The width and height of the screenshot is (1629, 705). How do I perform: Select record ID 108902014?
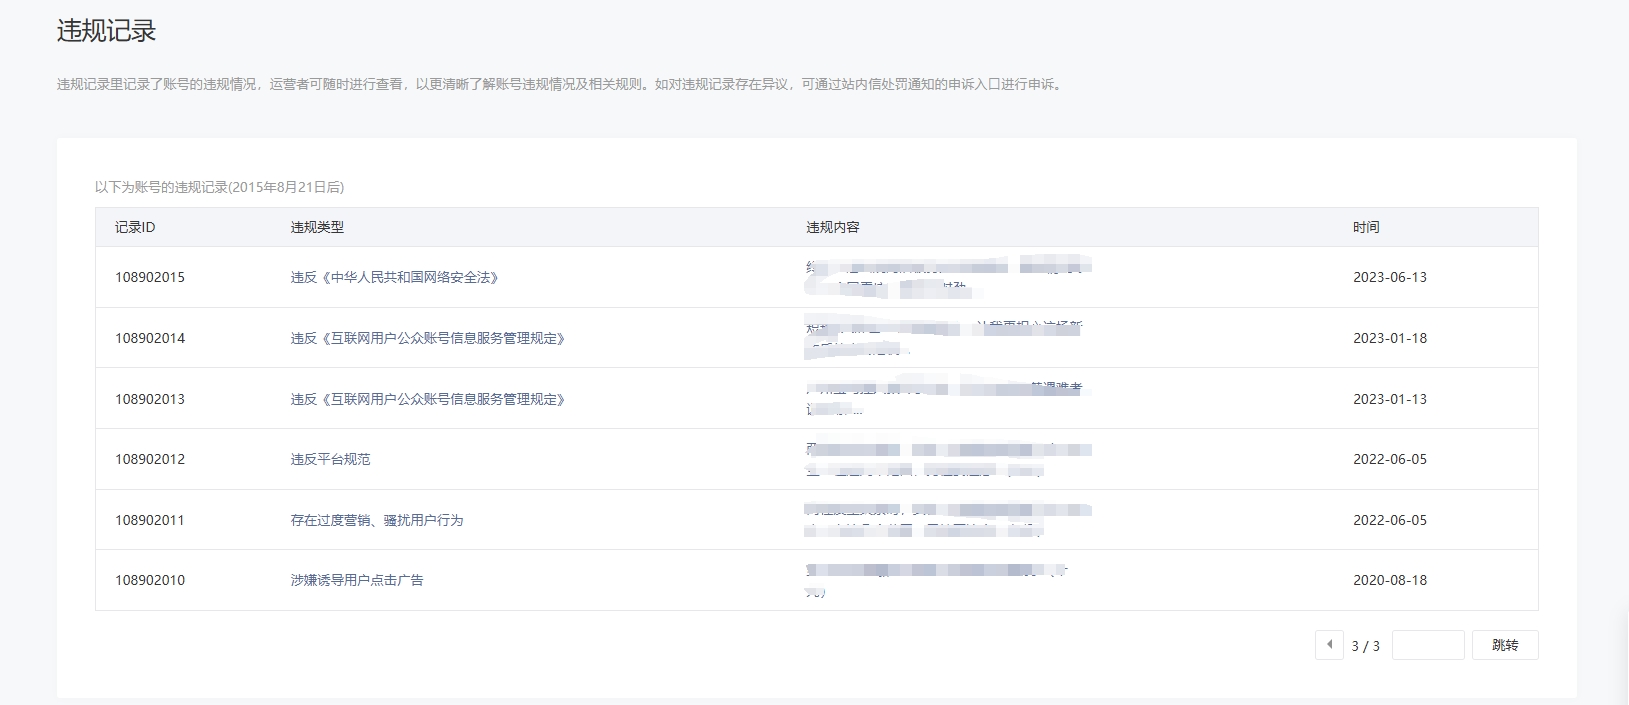coord(150,338)
